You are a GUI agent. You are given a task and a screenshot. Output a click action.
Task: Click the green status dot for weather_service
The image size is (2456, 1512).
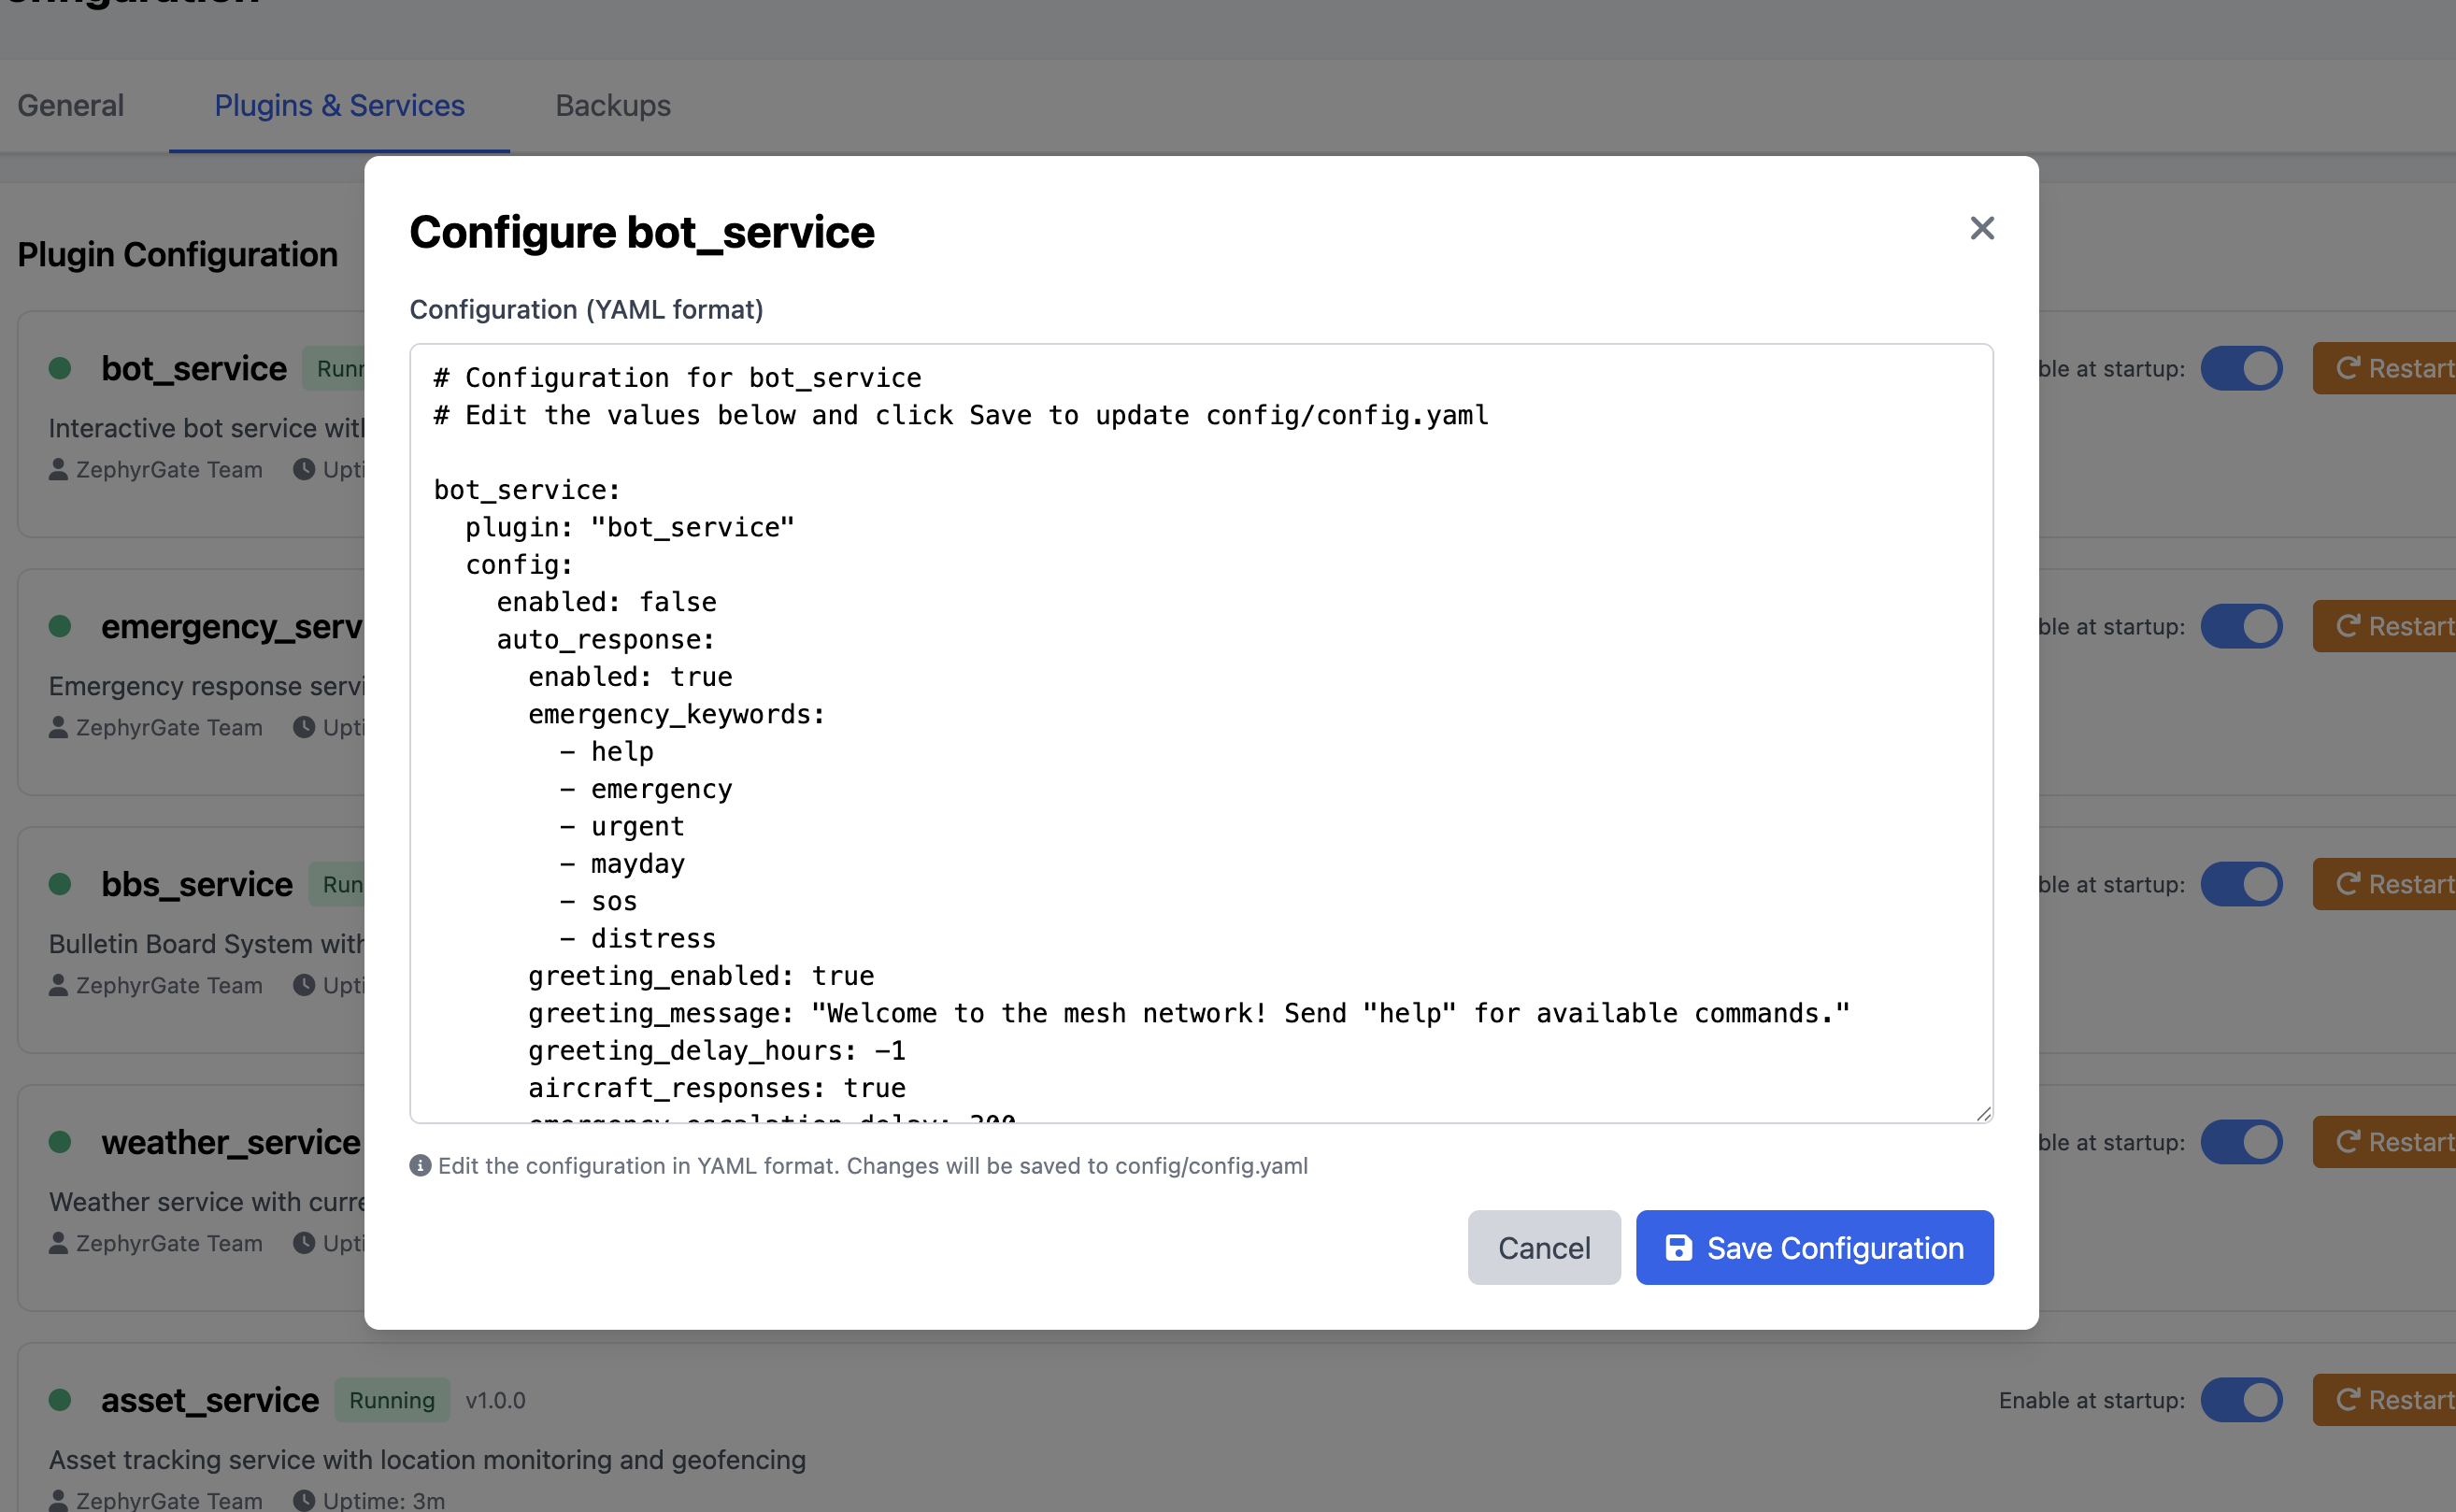point(60,1142)
